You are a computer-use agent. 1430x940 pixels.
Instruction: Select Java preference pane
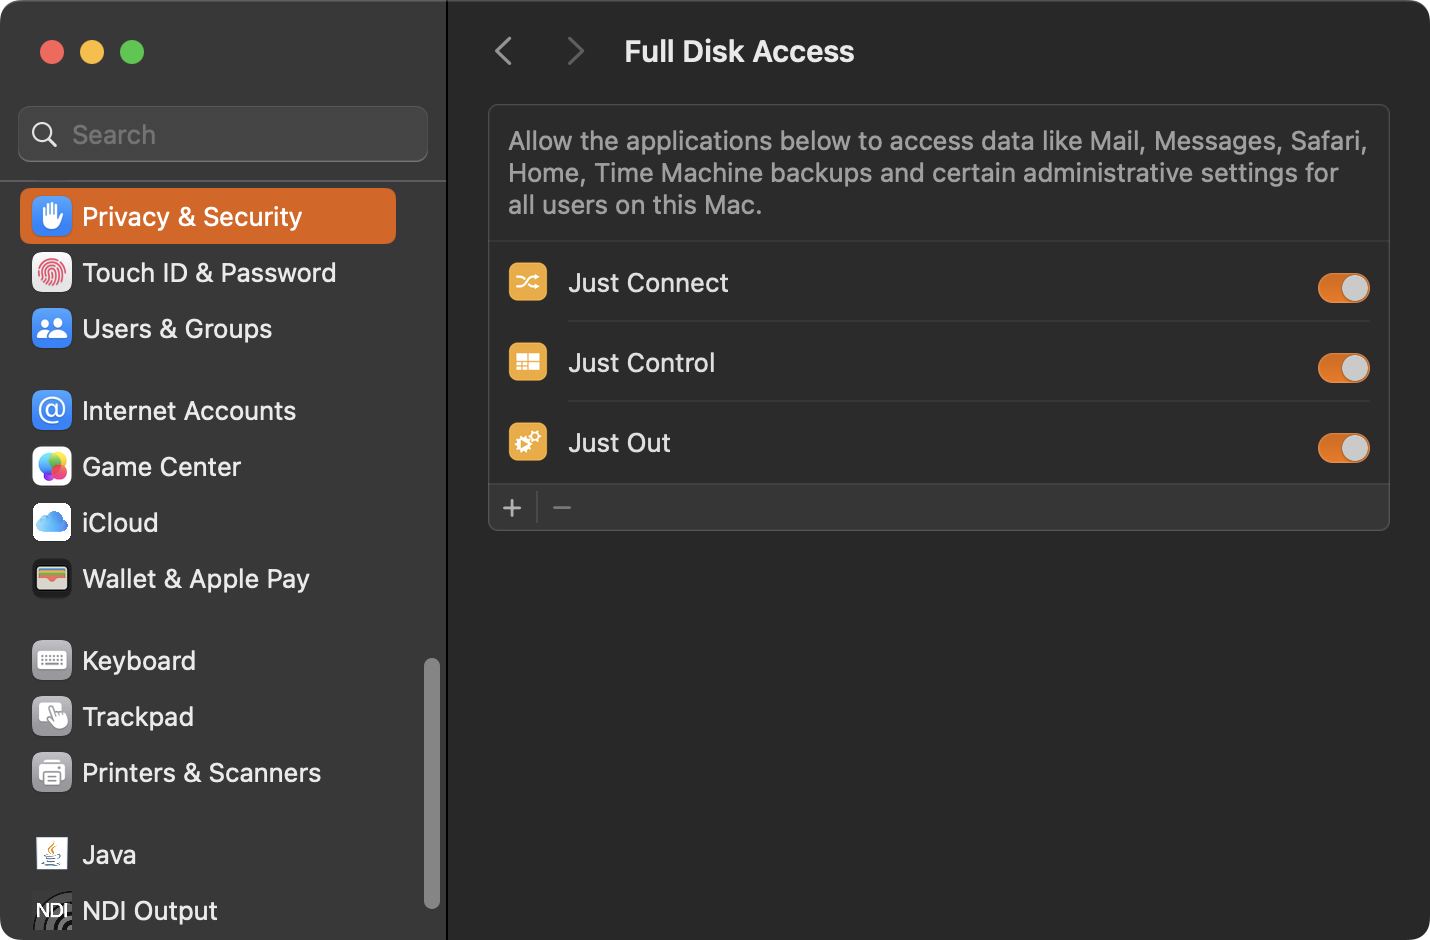tap(208, 854)
